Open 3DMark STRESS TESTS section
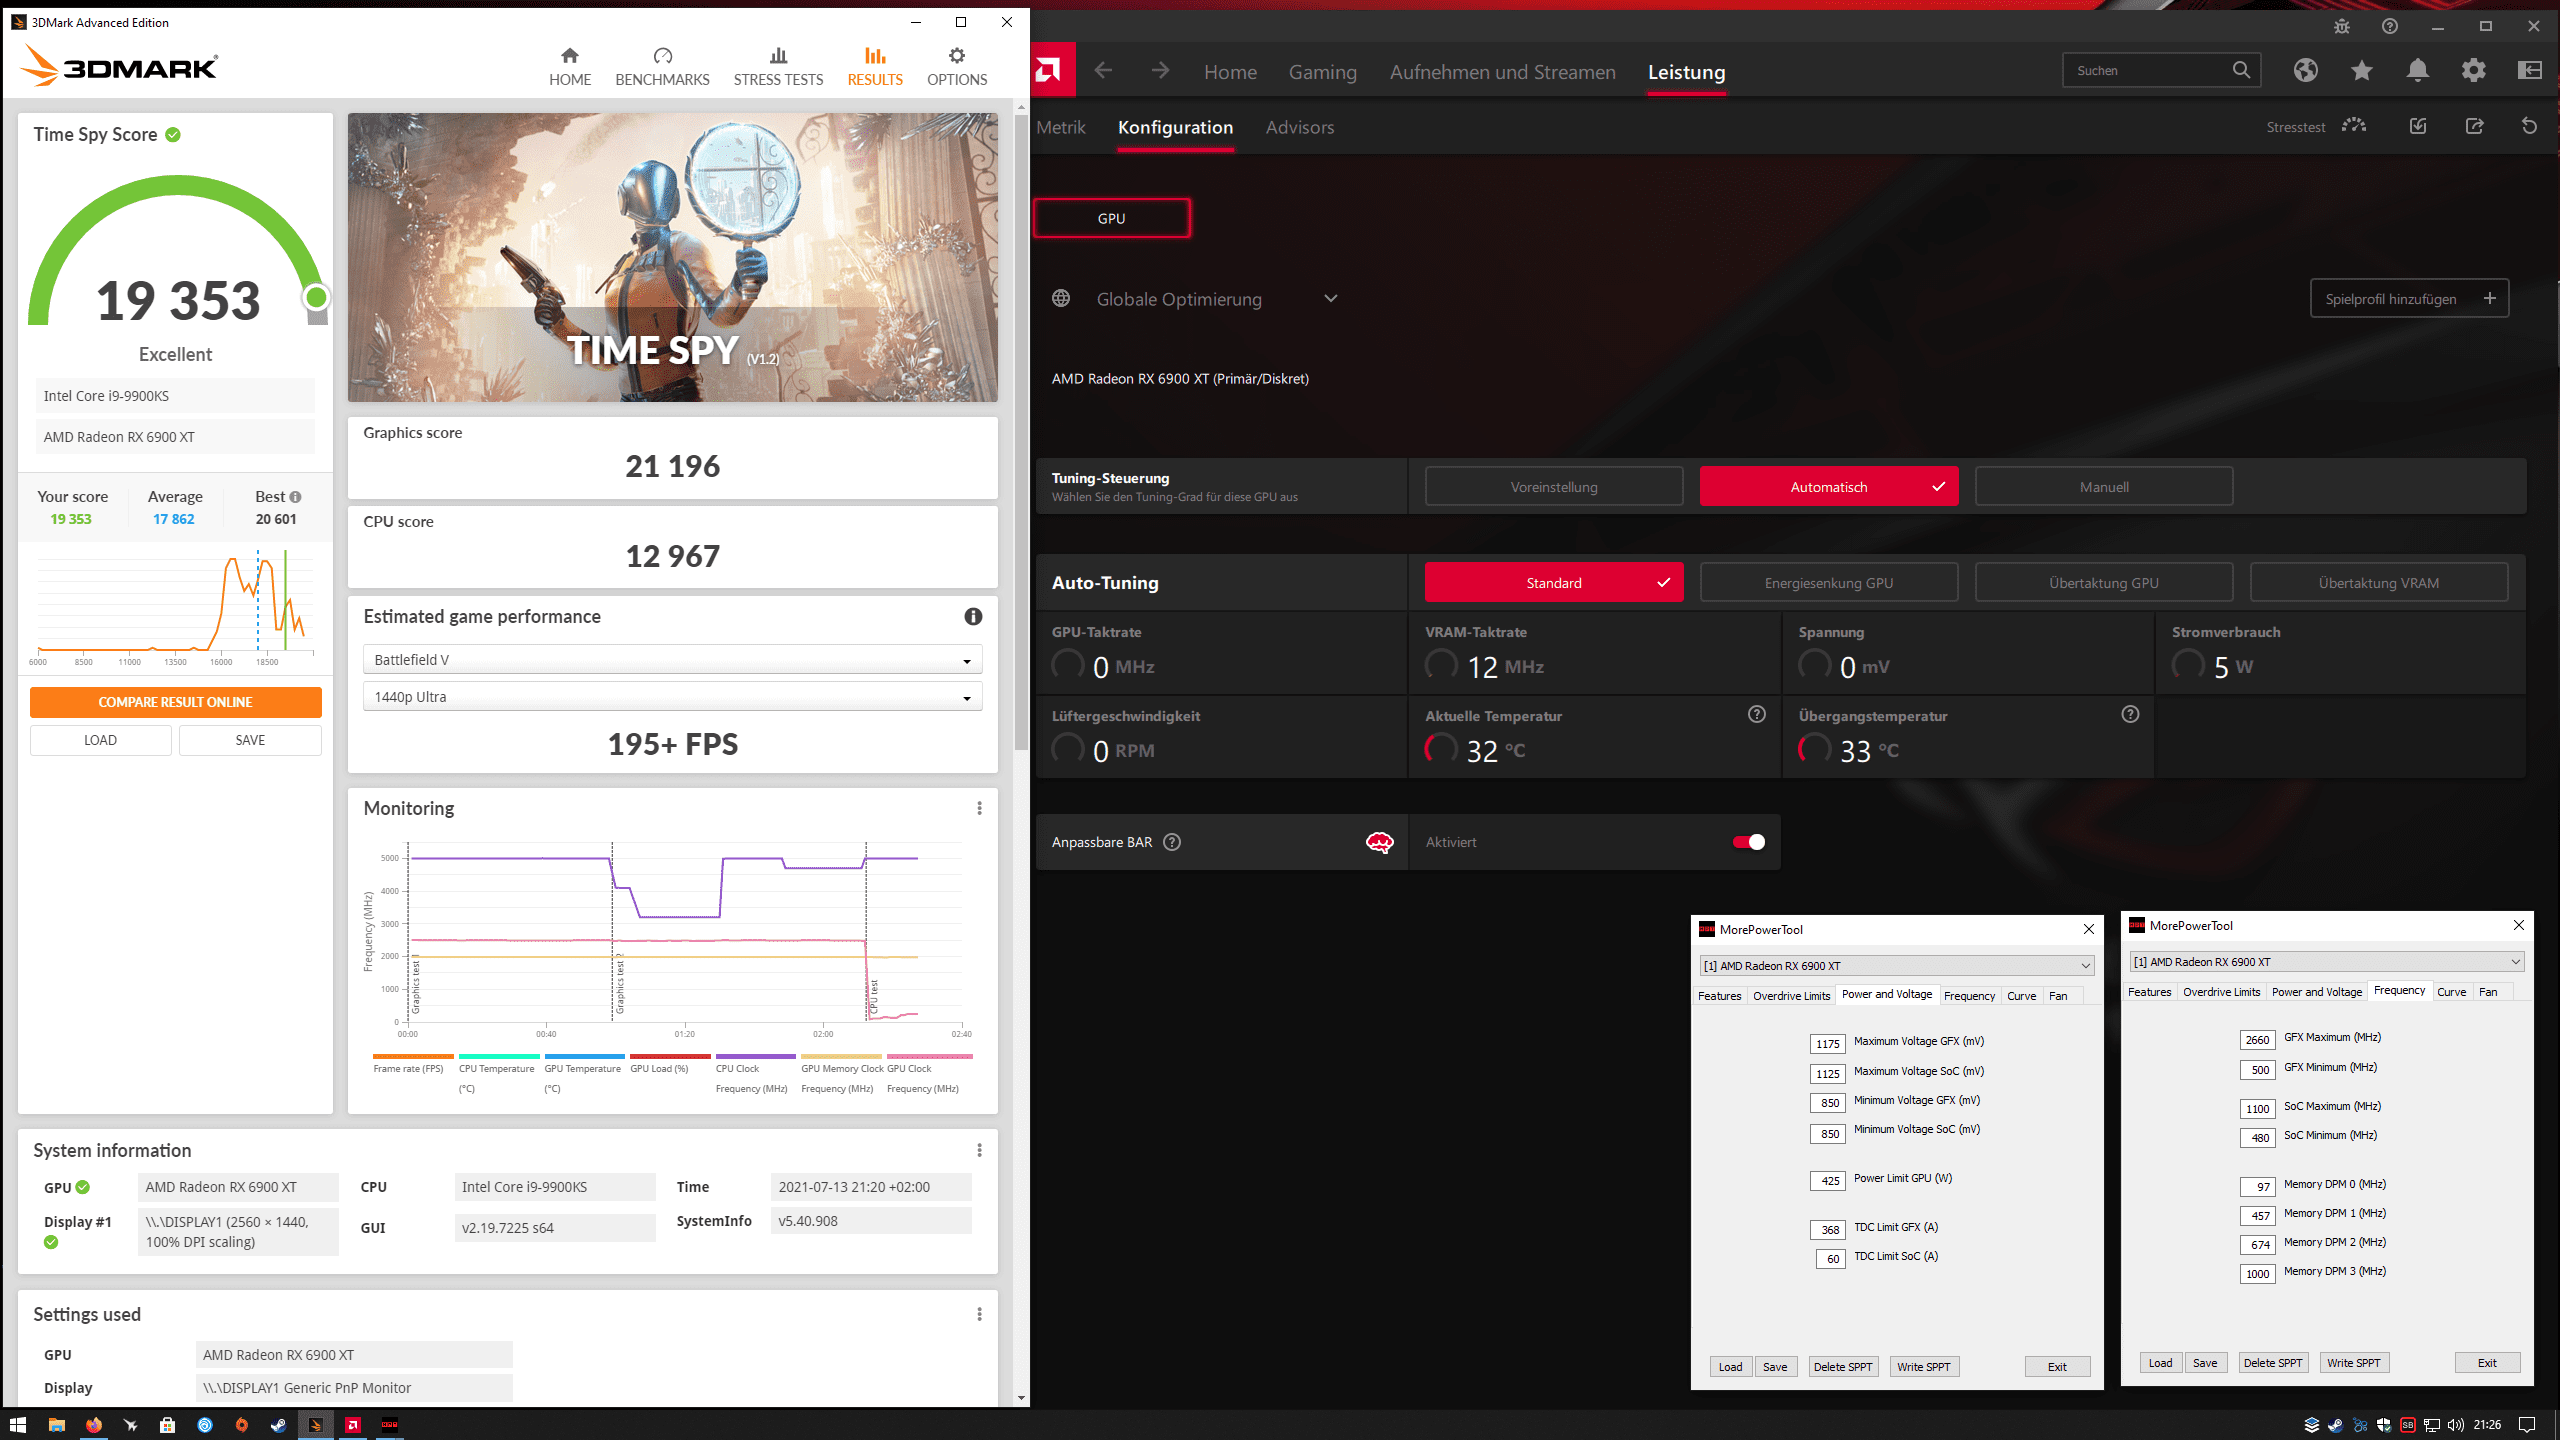Screen dimensions: 2560x1440 (x=778, y=67)
